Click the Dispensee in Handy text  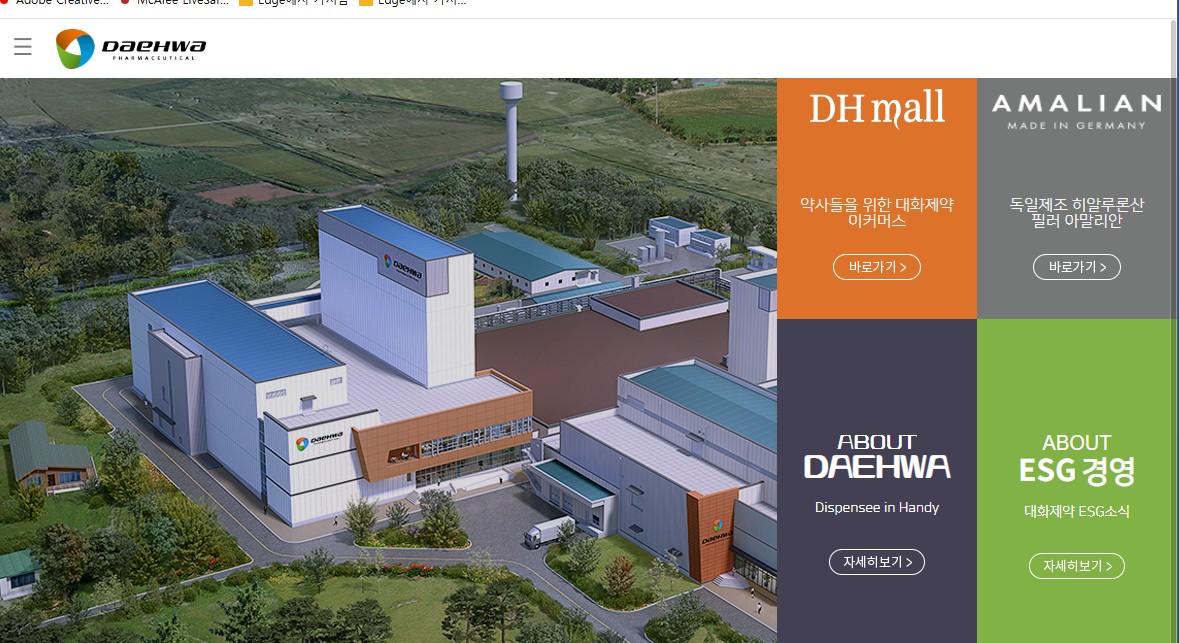point(877,508)
